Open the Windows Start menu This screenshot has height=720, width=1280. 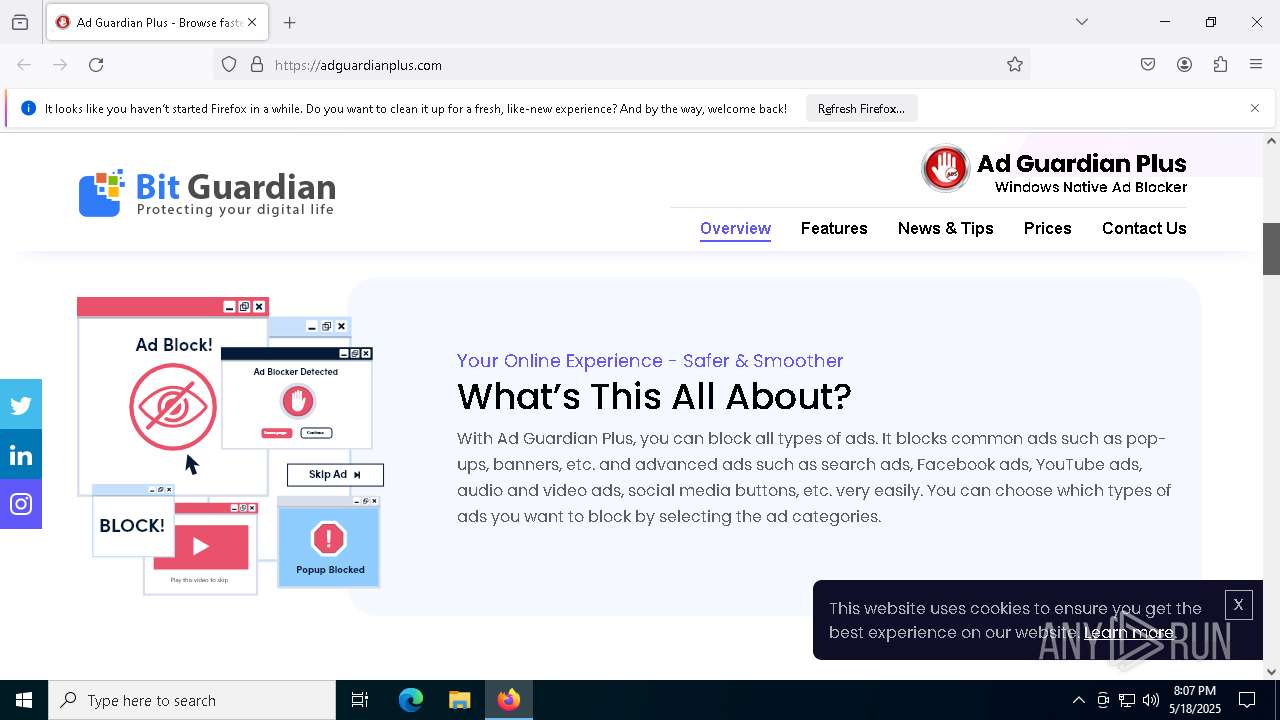(24, 700)
